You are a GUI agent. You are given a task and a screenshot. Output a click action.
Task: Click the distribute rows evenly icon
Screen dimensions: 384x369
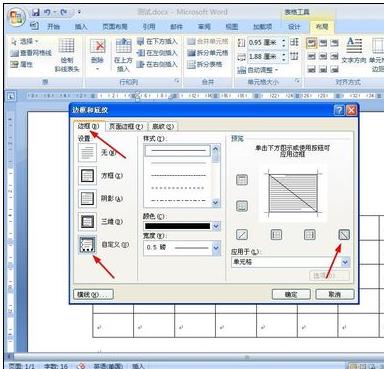294,42
